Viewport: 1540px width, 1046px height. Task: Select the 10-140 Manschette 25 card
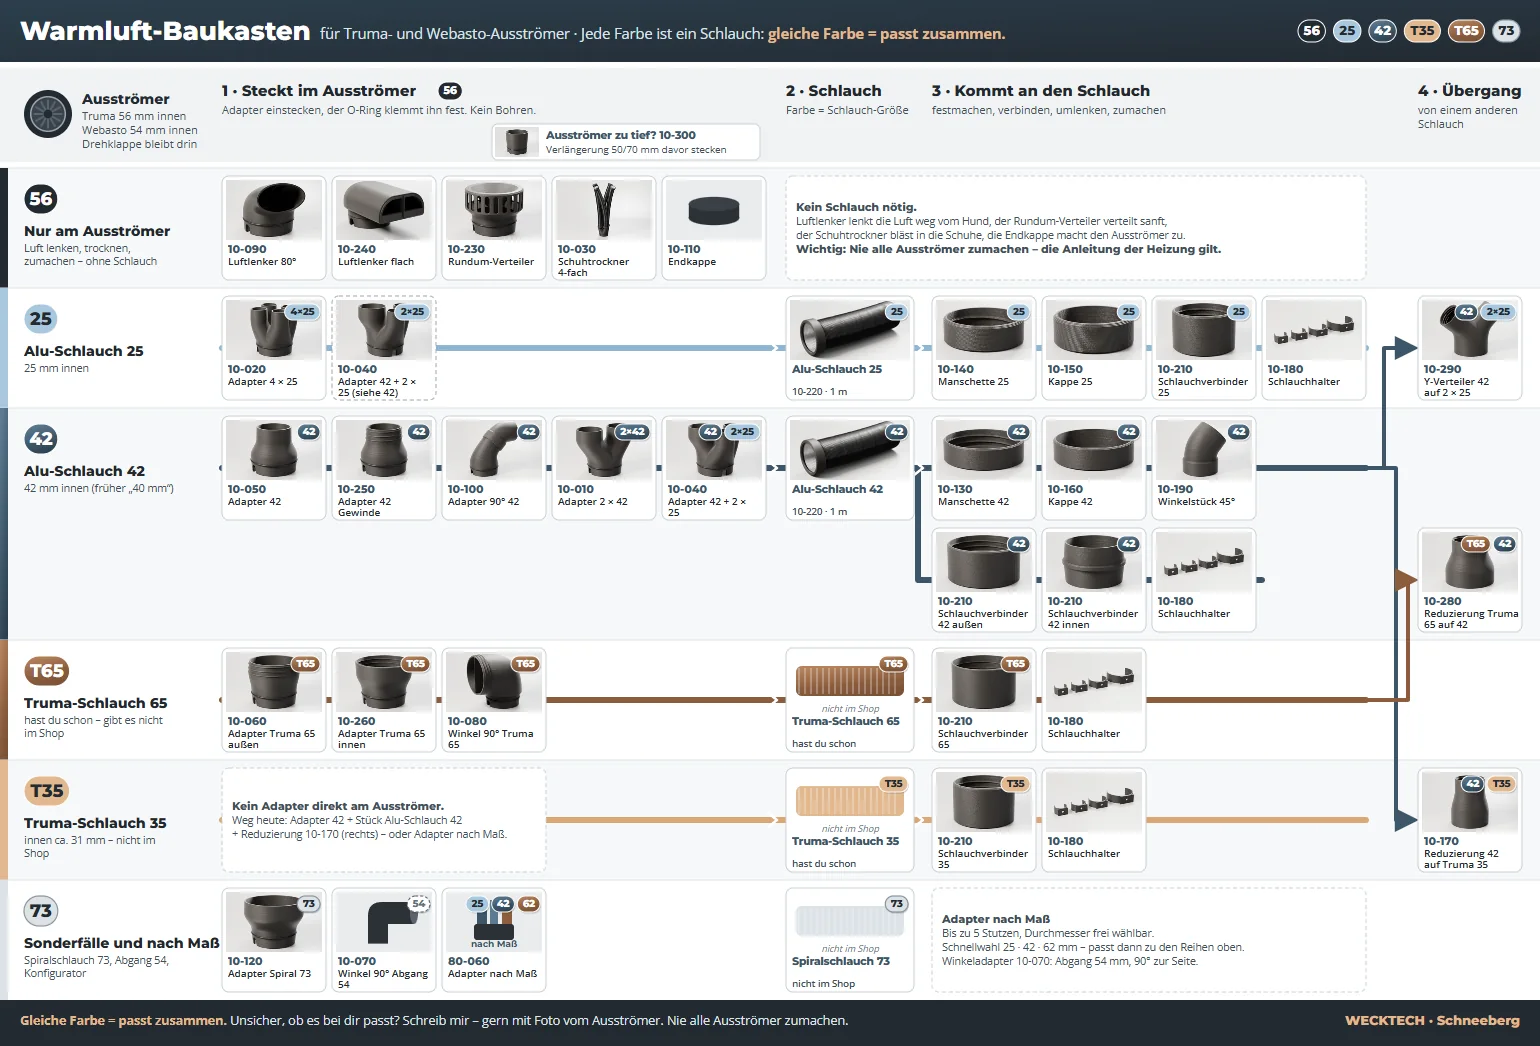coord(984,348)
